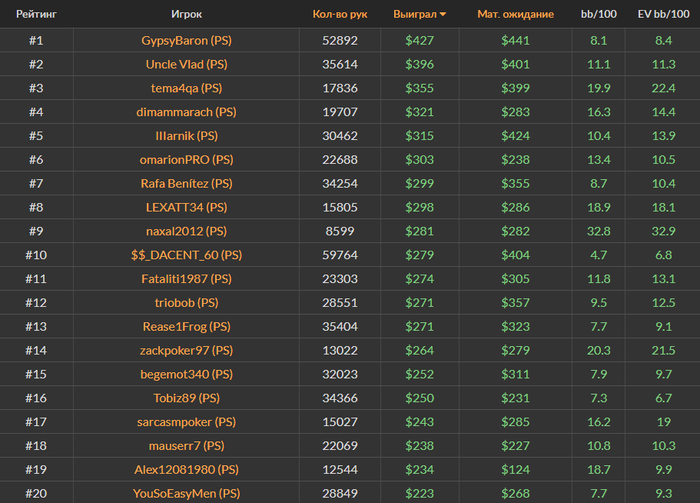Open player mauserr7 (PS) profile
Viewport: 700px width, 503px height.
pyautogui.click(x=187, y=446)
